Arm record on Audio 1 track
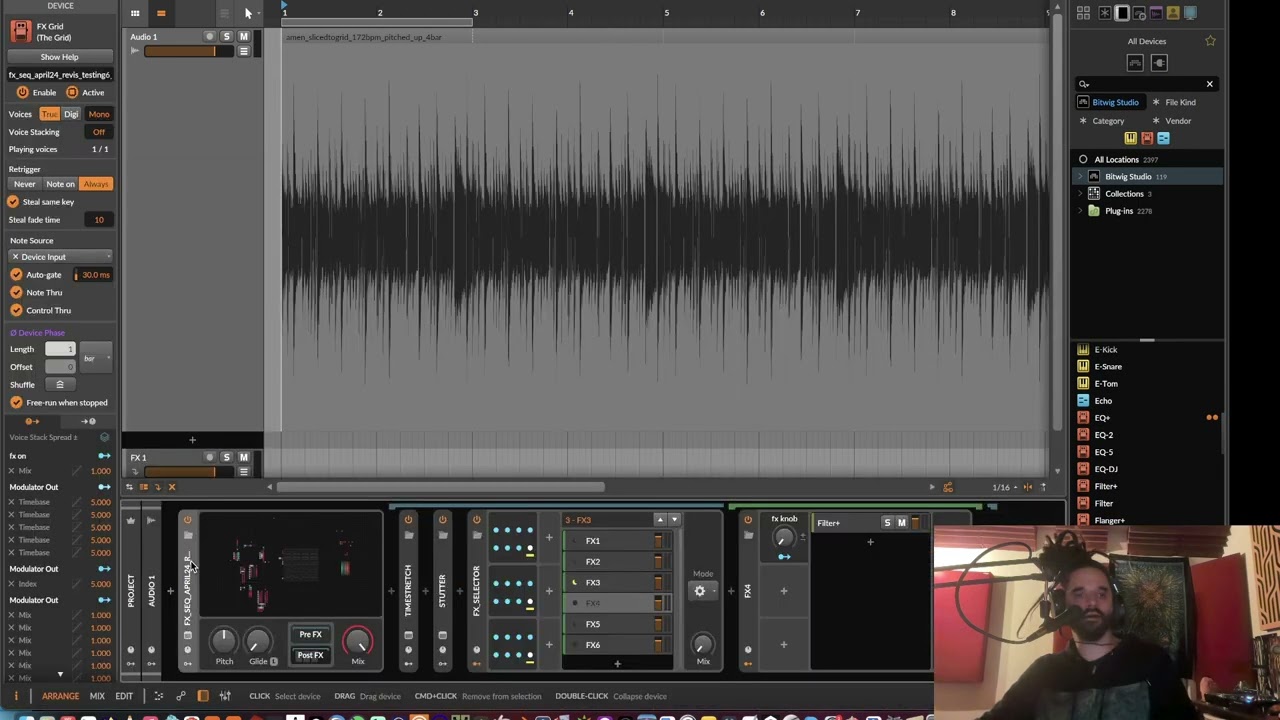Image resolution: width=1280 pixels, height=720 pixels. pos(209,36)
